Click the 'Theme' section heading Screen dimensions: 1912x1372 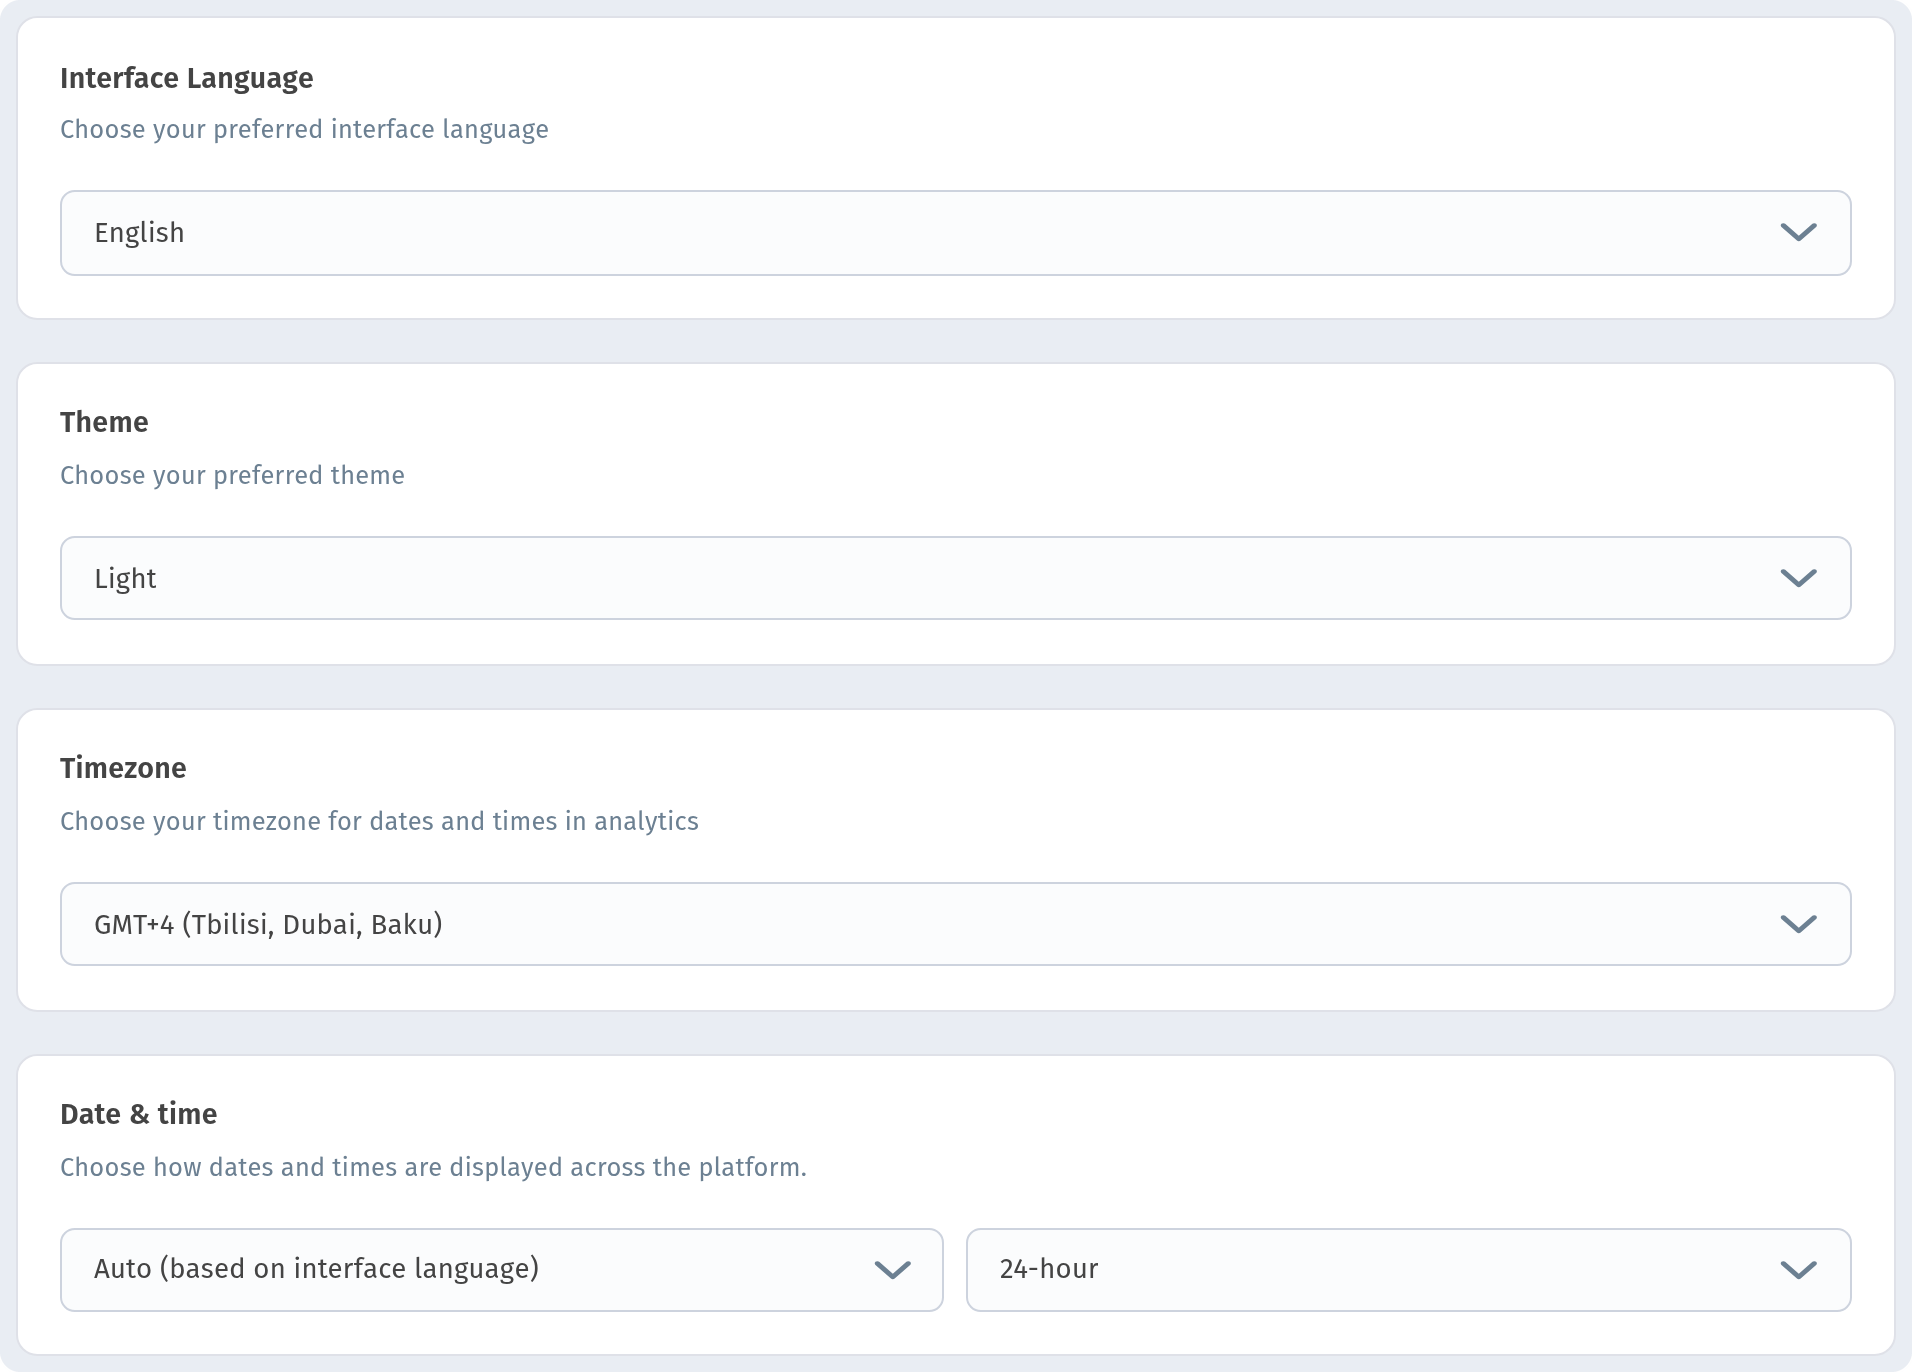tap(104, 422)
